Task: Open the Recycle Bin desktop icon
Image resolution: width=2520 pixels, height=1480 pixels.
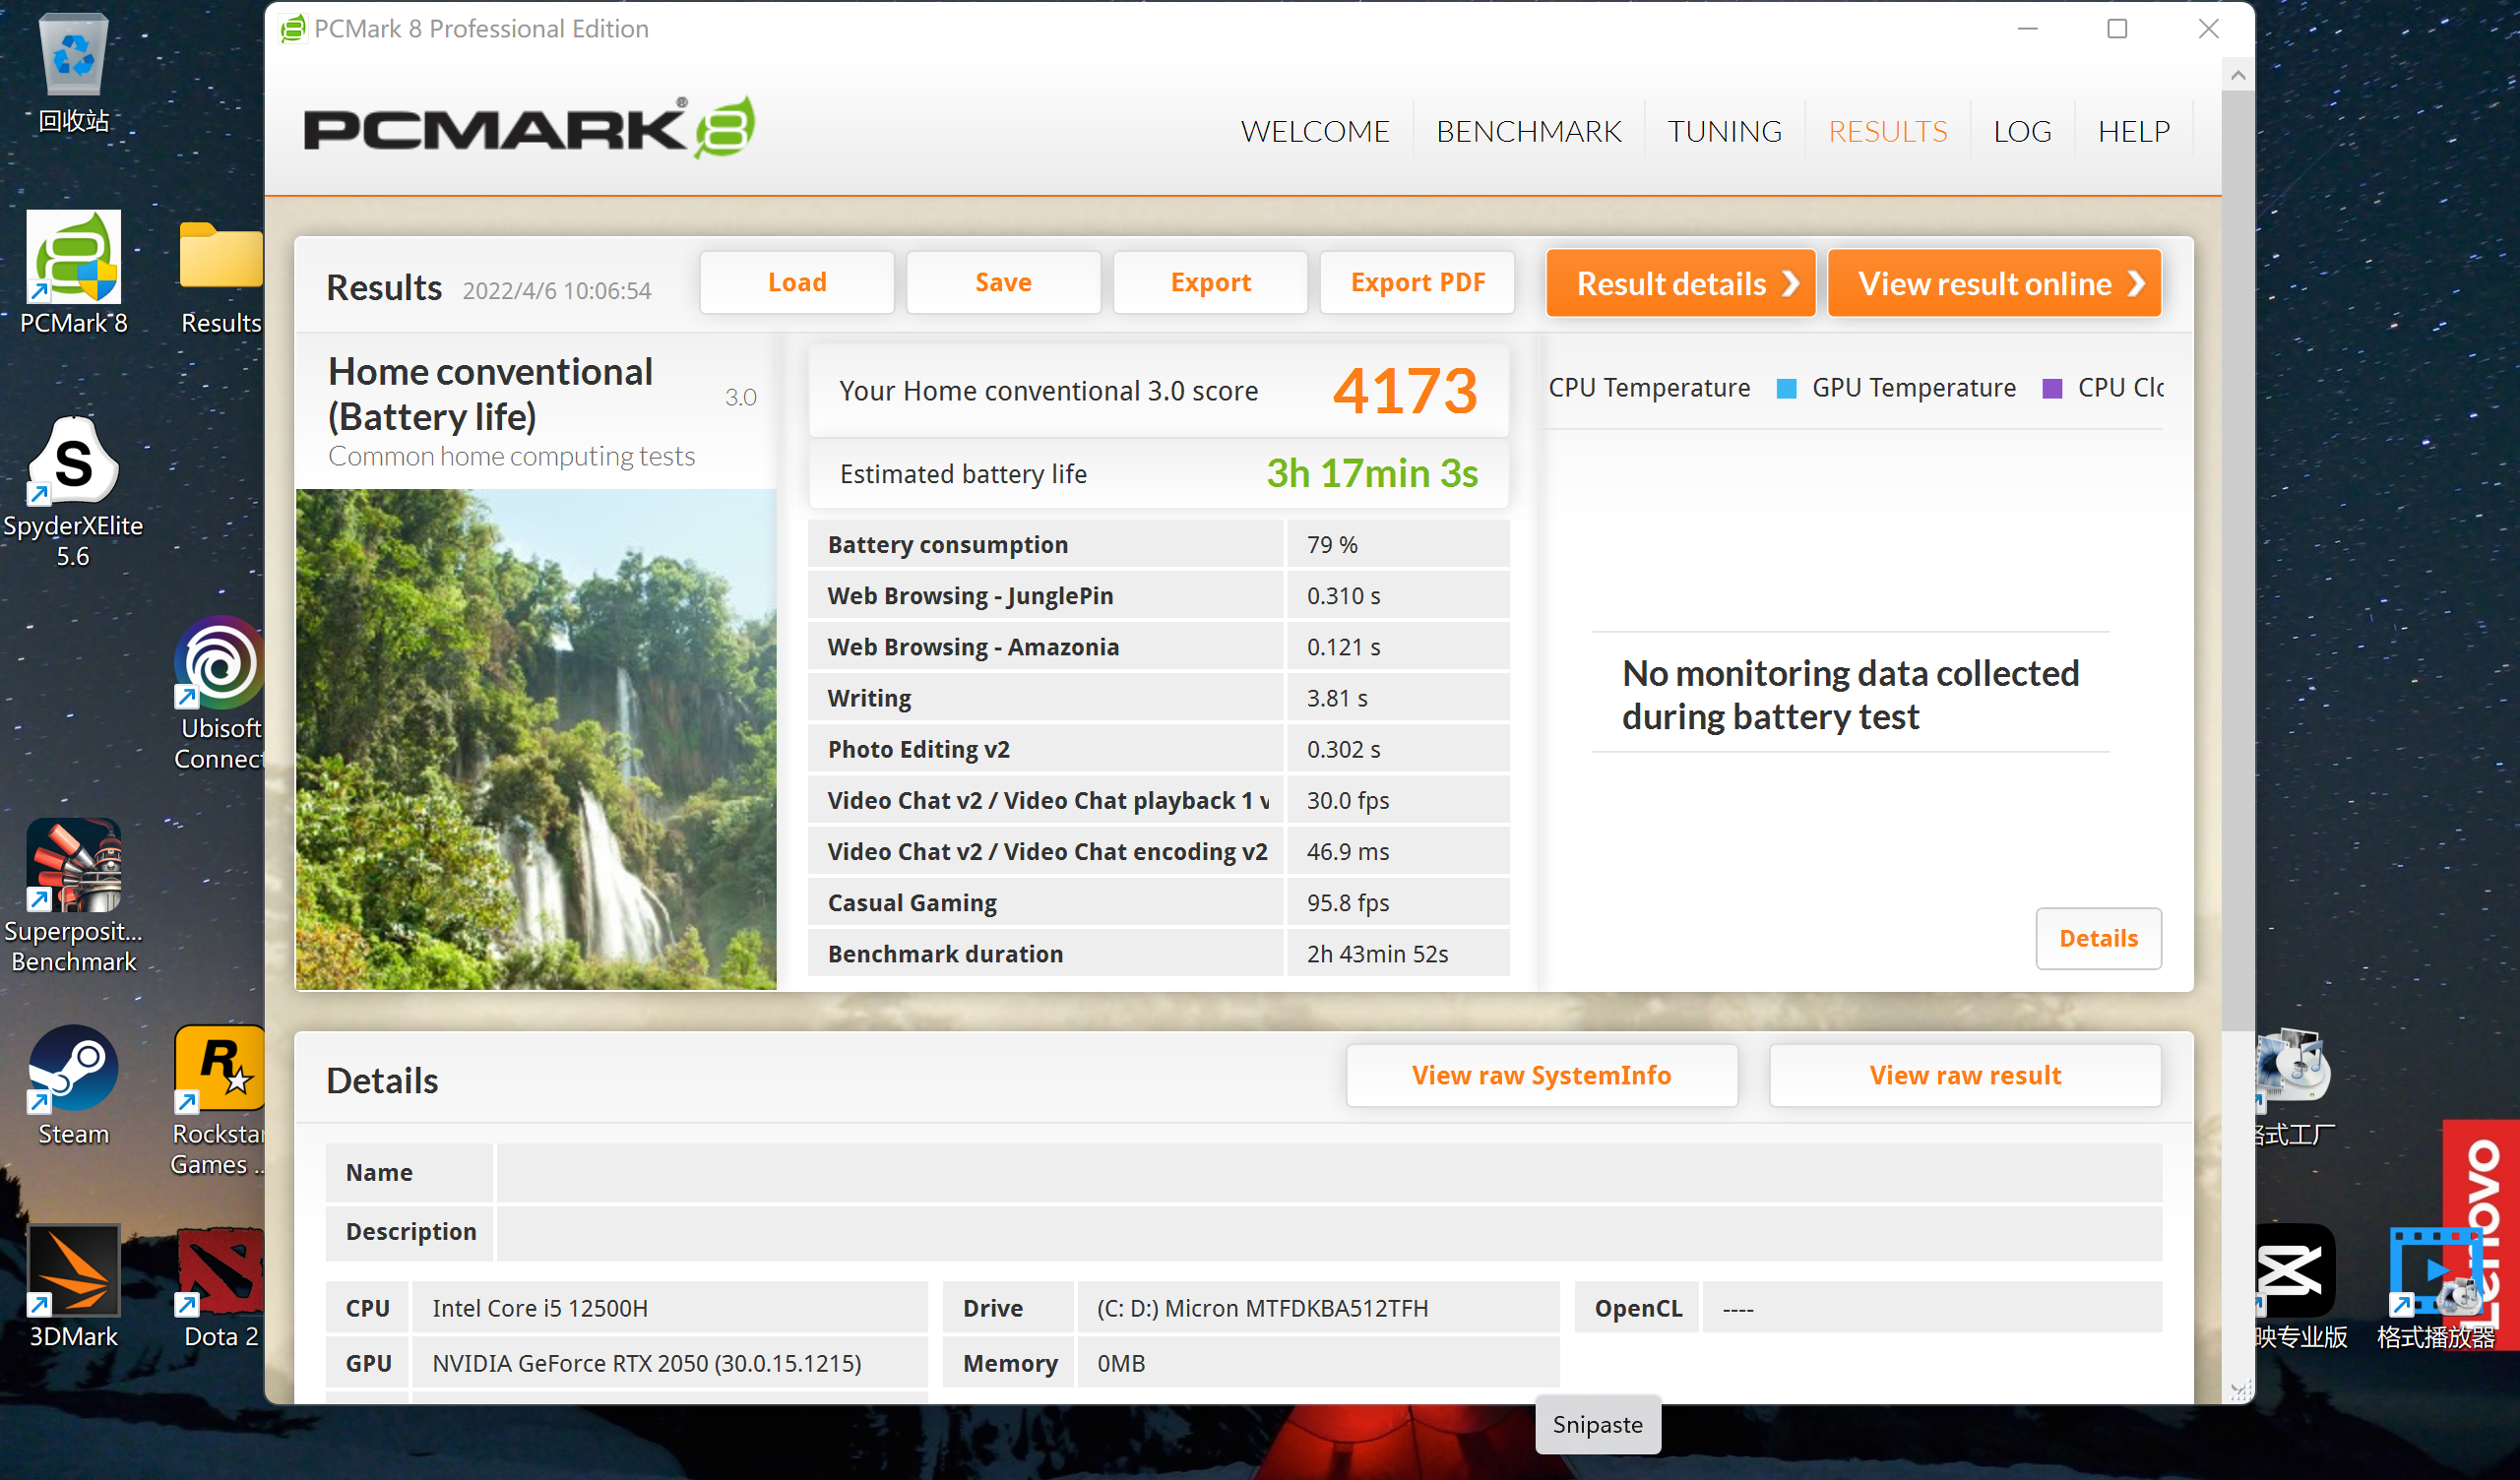Action: 73,57
